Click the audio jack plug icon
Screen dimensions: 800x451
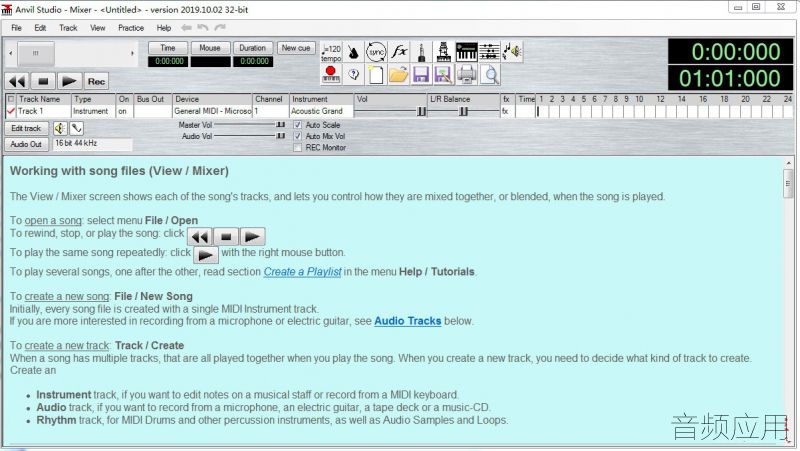click(x=421, y=52)
